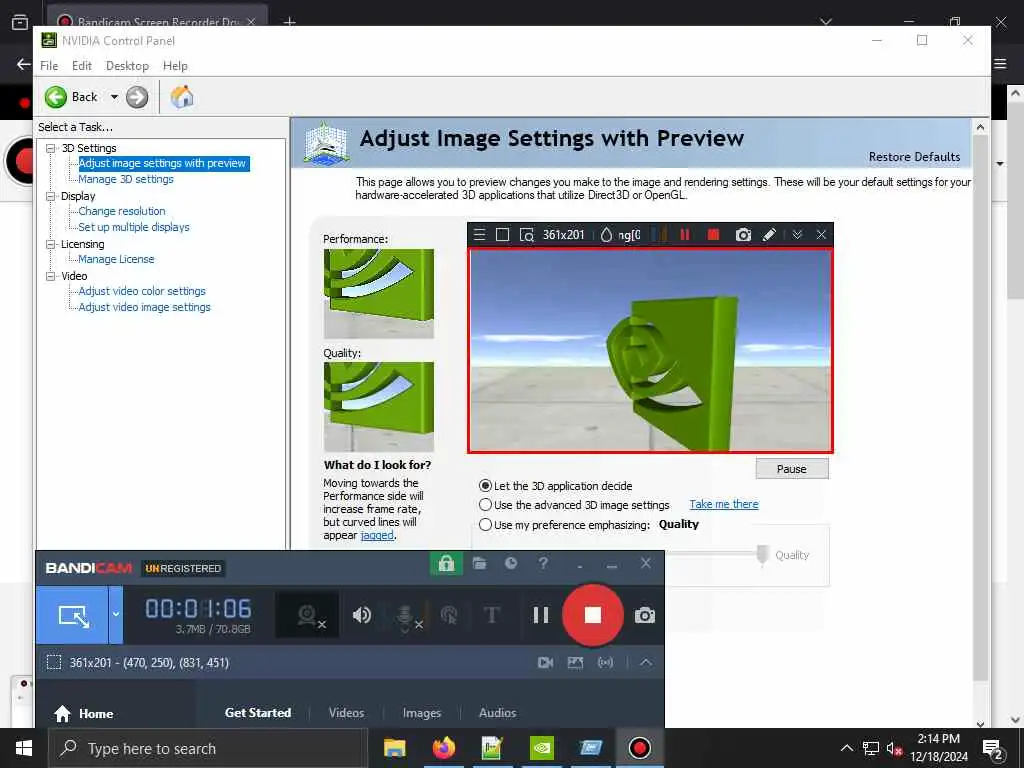Click the Pause button under 3D preview
Screen dimensions: 1024x768
[792, 469]
